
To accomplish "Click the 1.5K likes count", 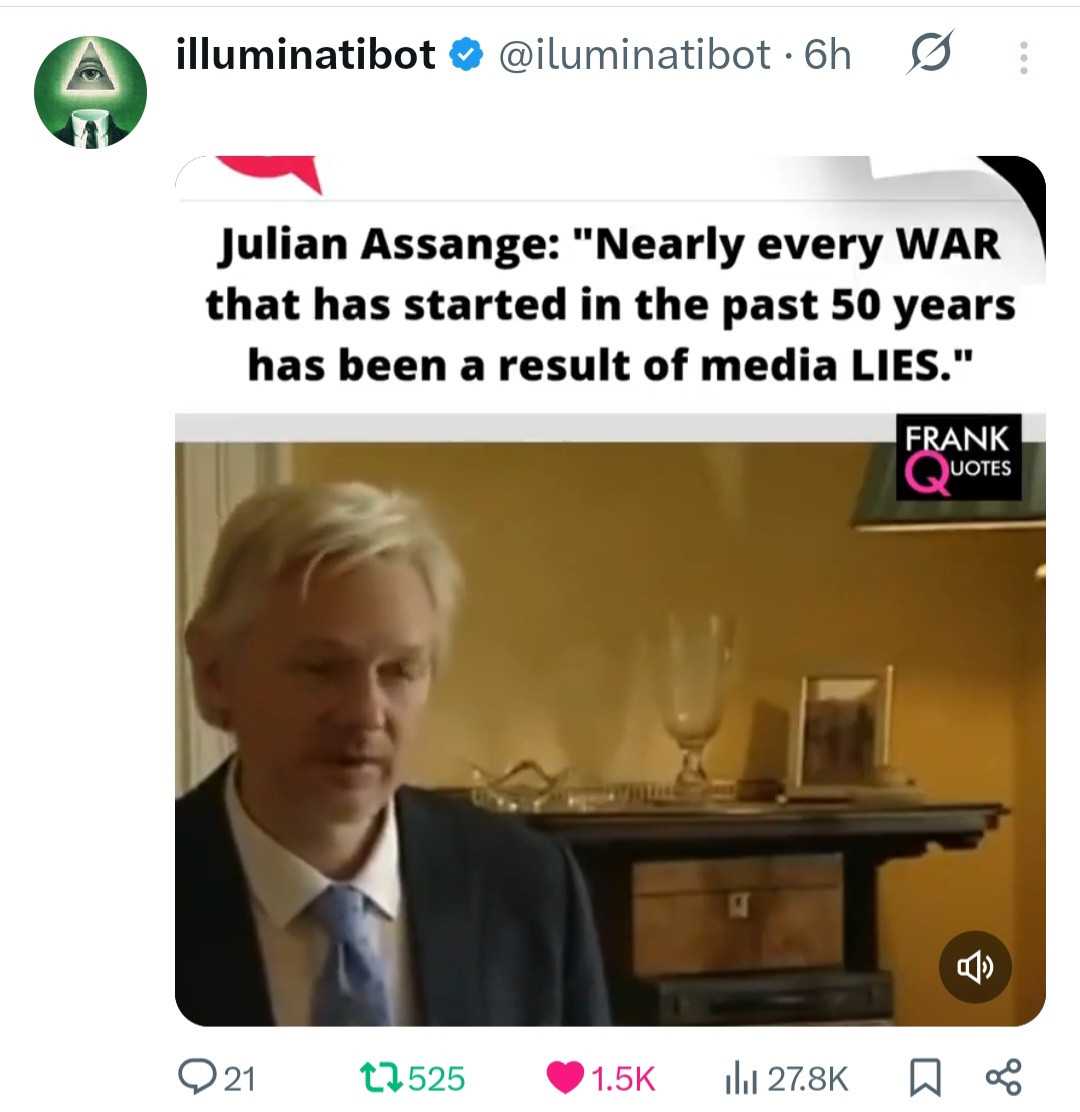I will coord(623,1079).
